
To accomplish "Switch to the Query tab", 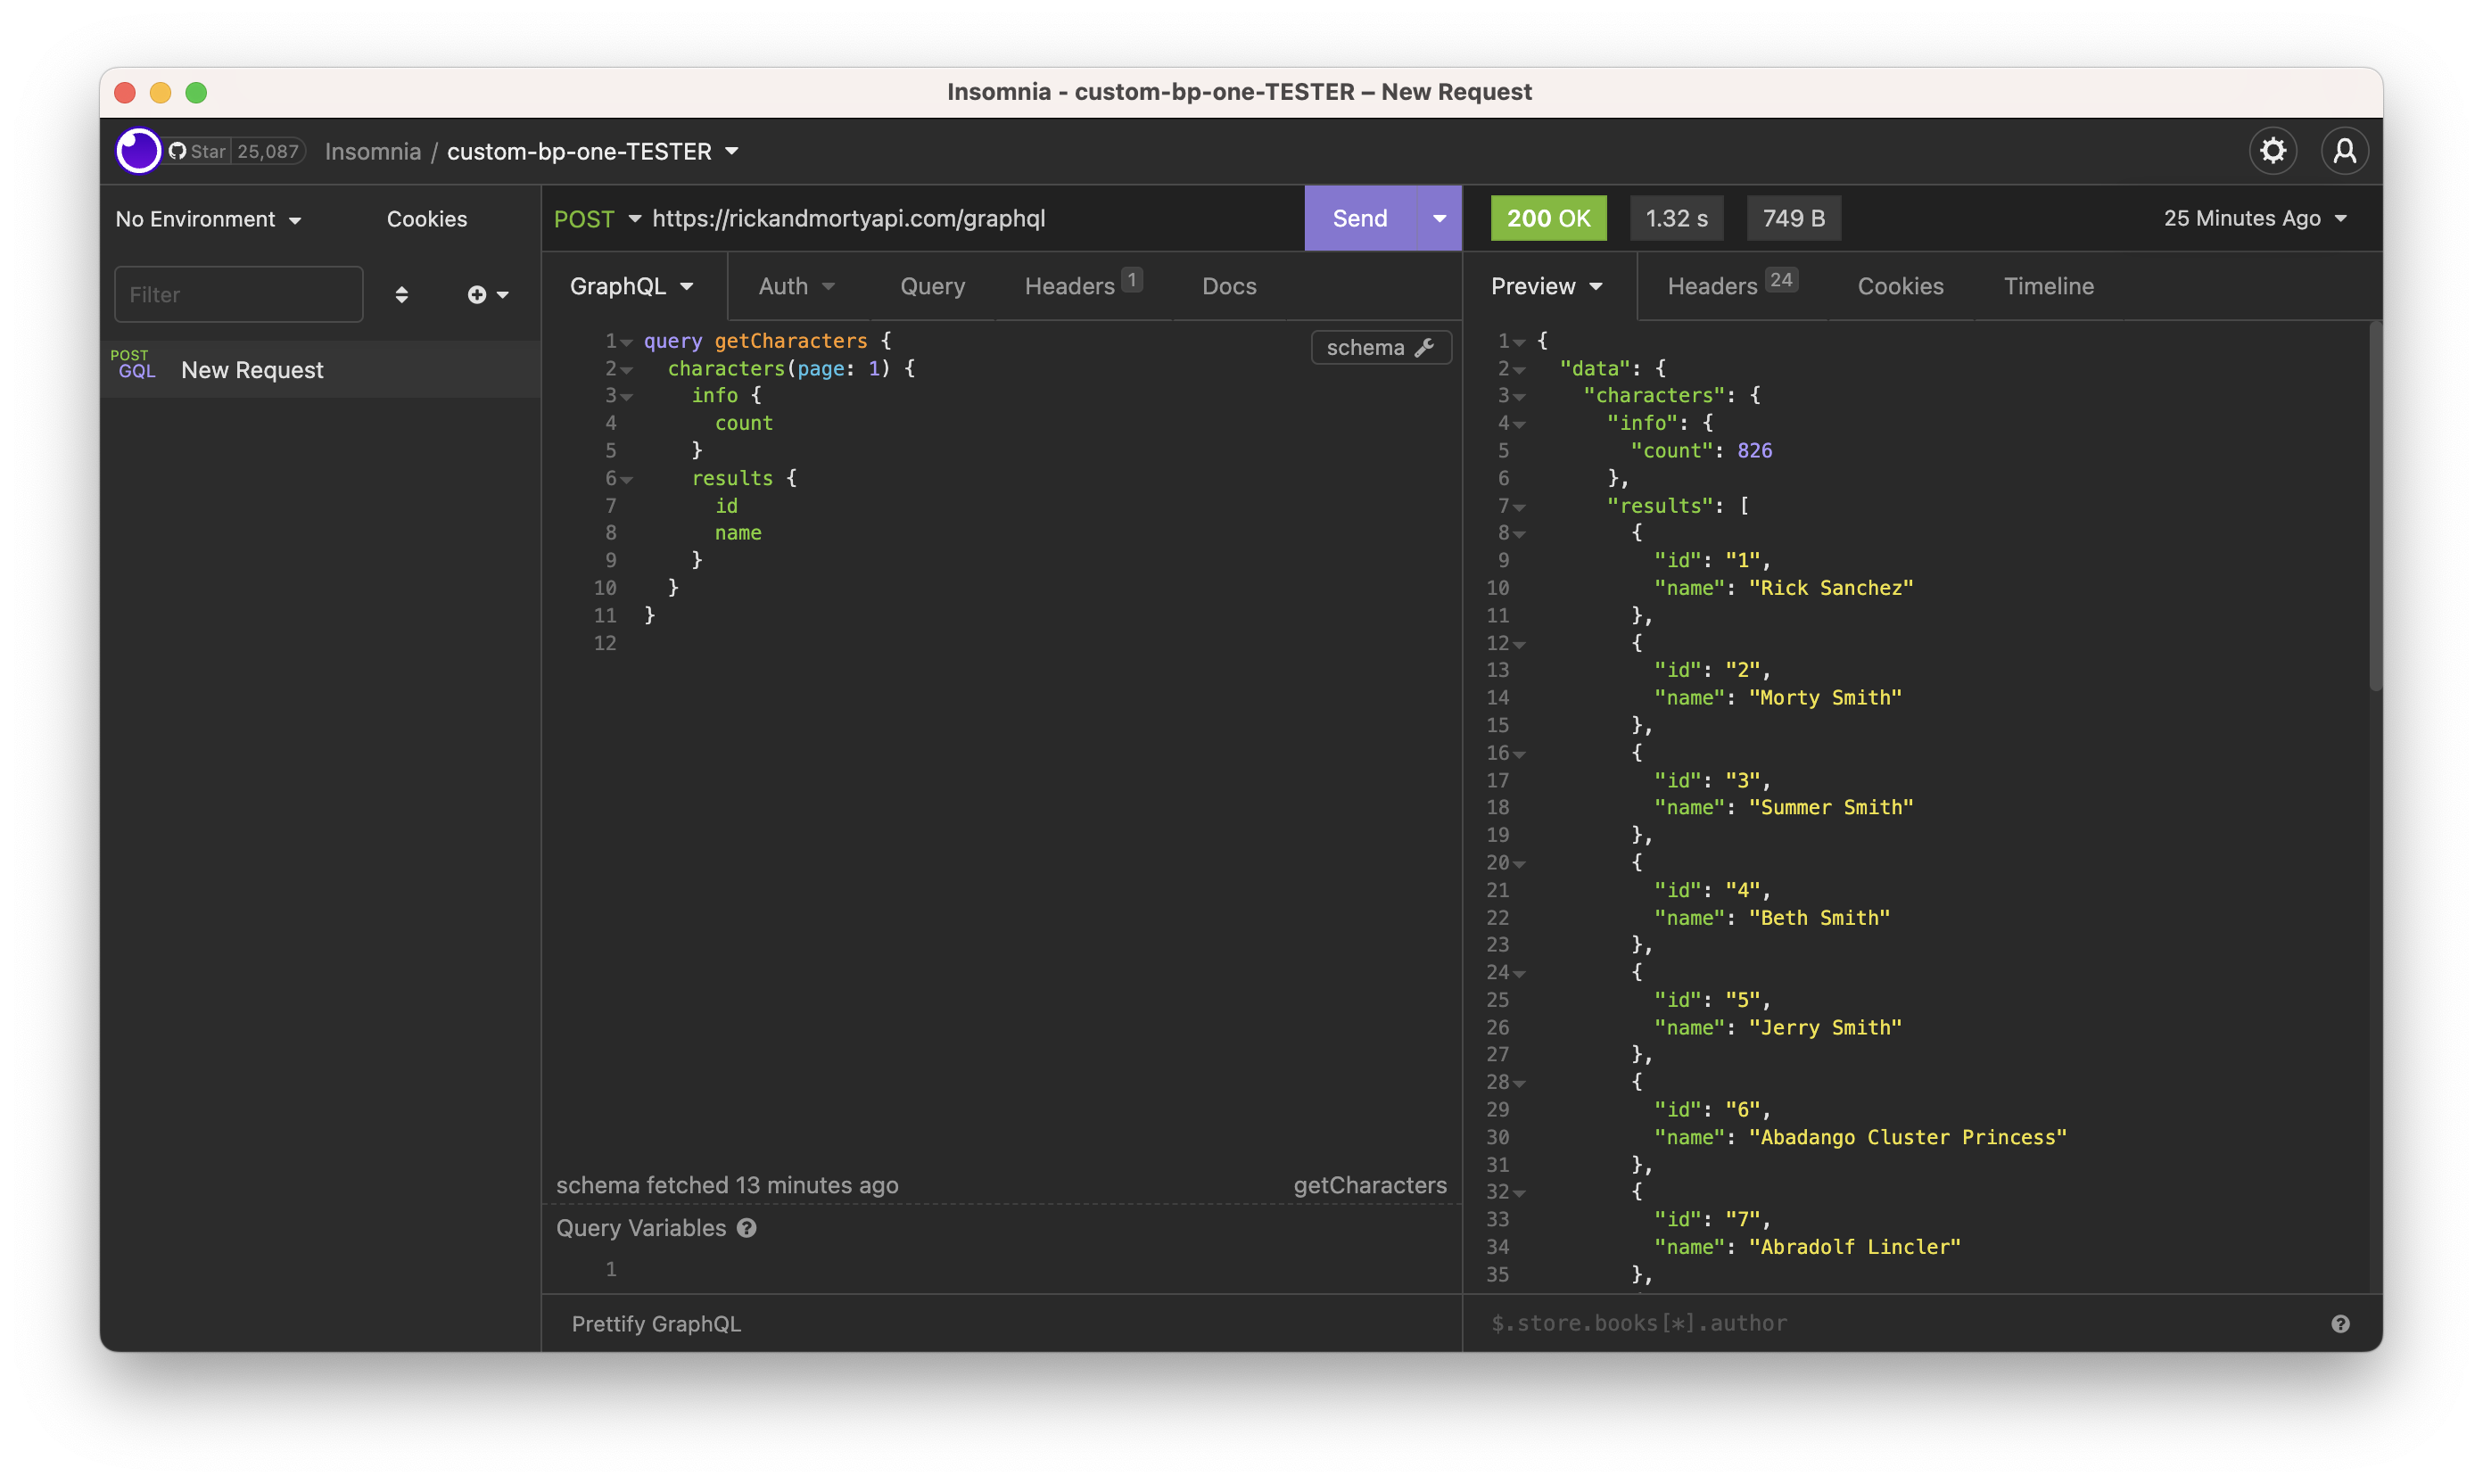I will tap(932, 286).
